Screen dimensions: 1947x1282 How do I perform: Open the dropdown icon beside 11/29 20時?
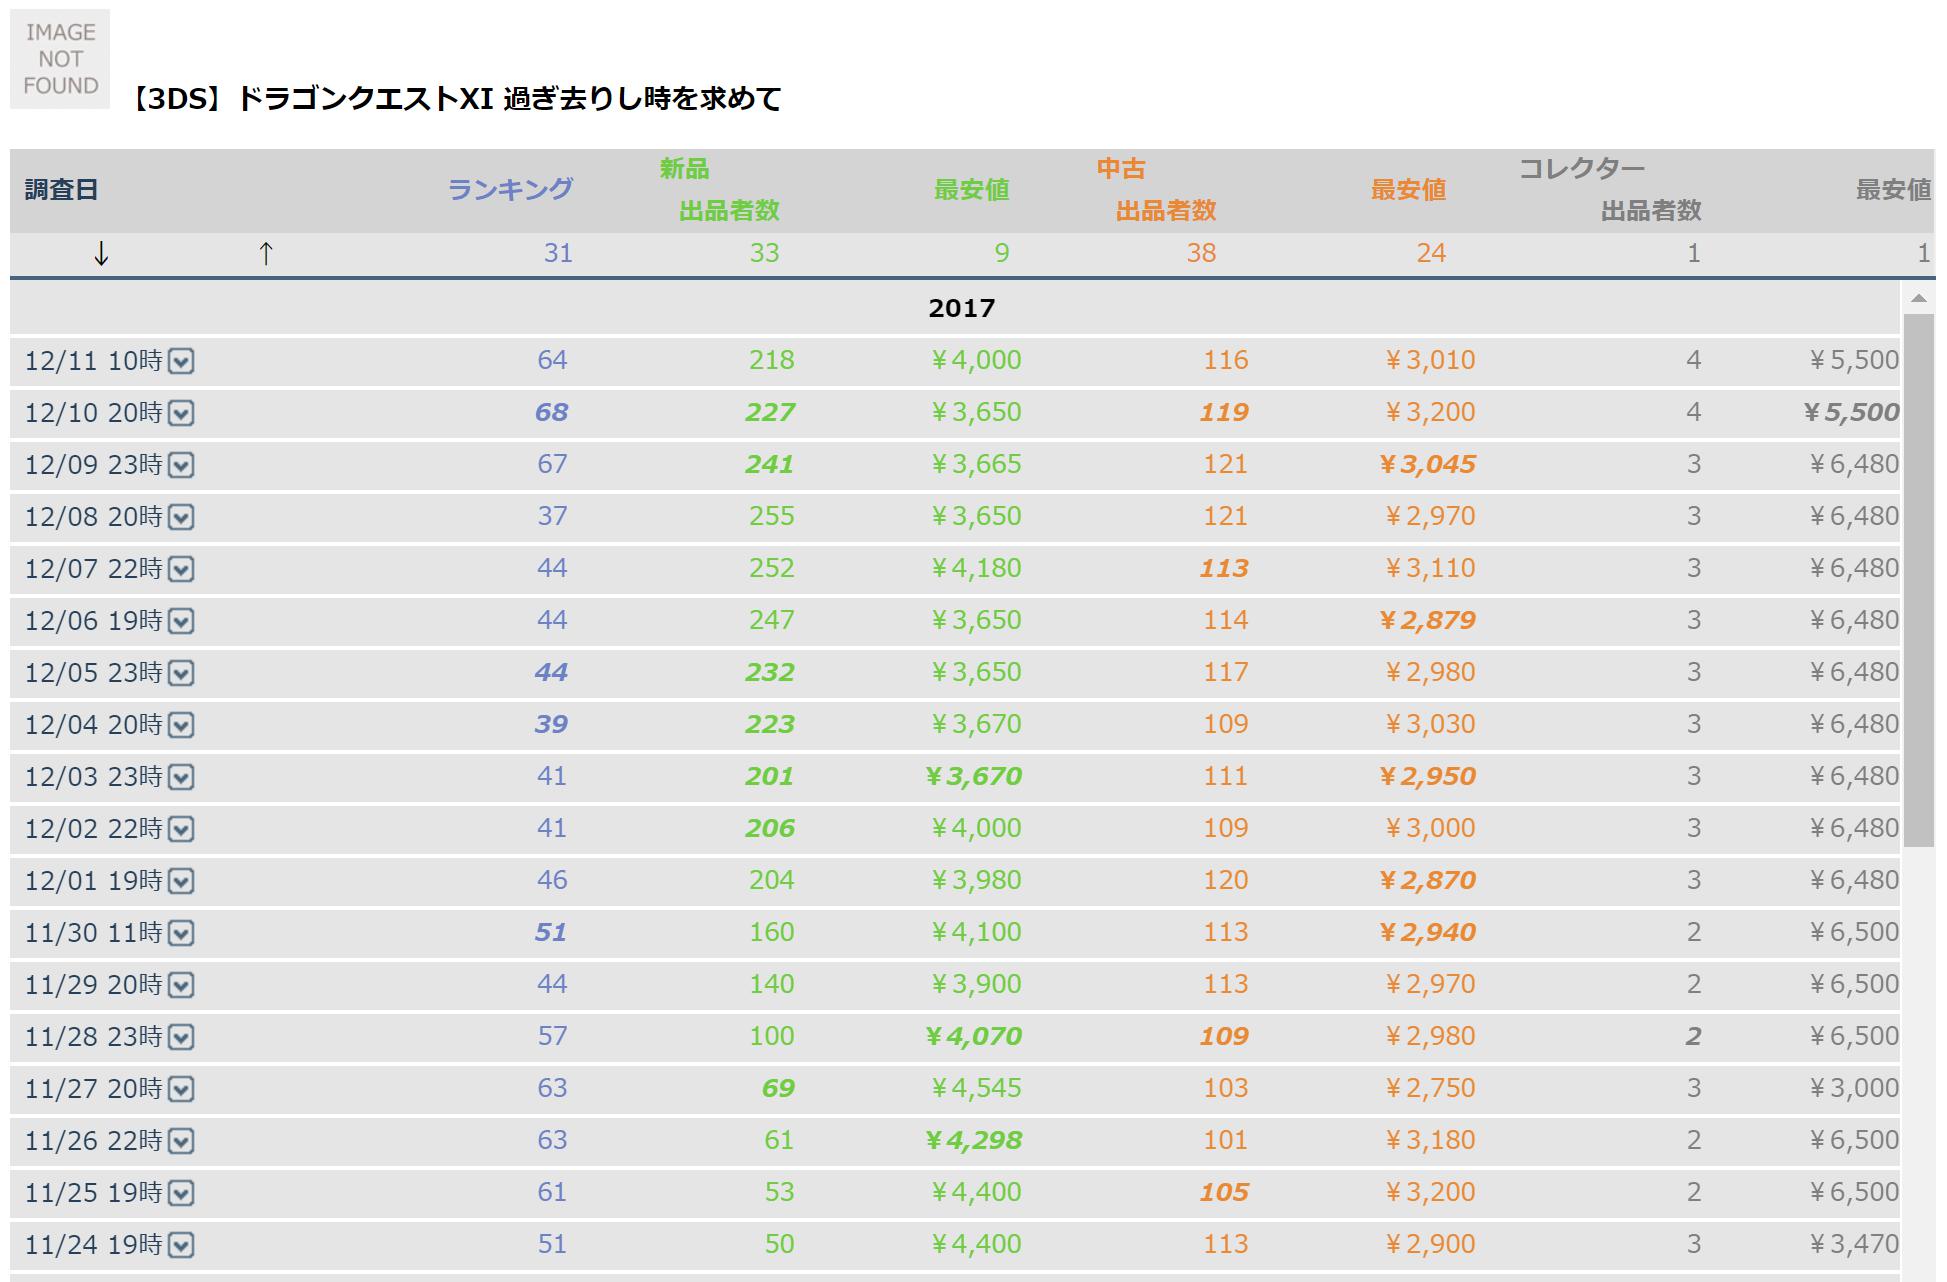pyautogui.click(x=181, y=985)
